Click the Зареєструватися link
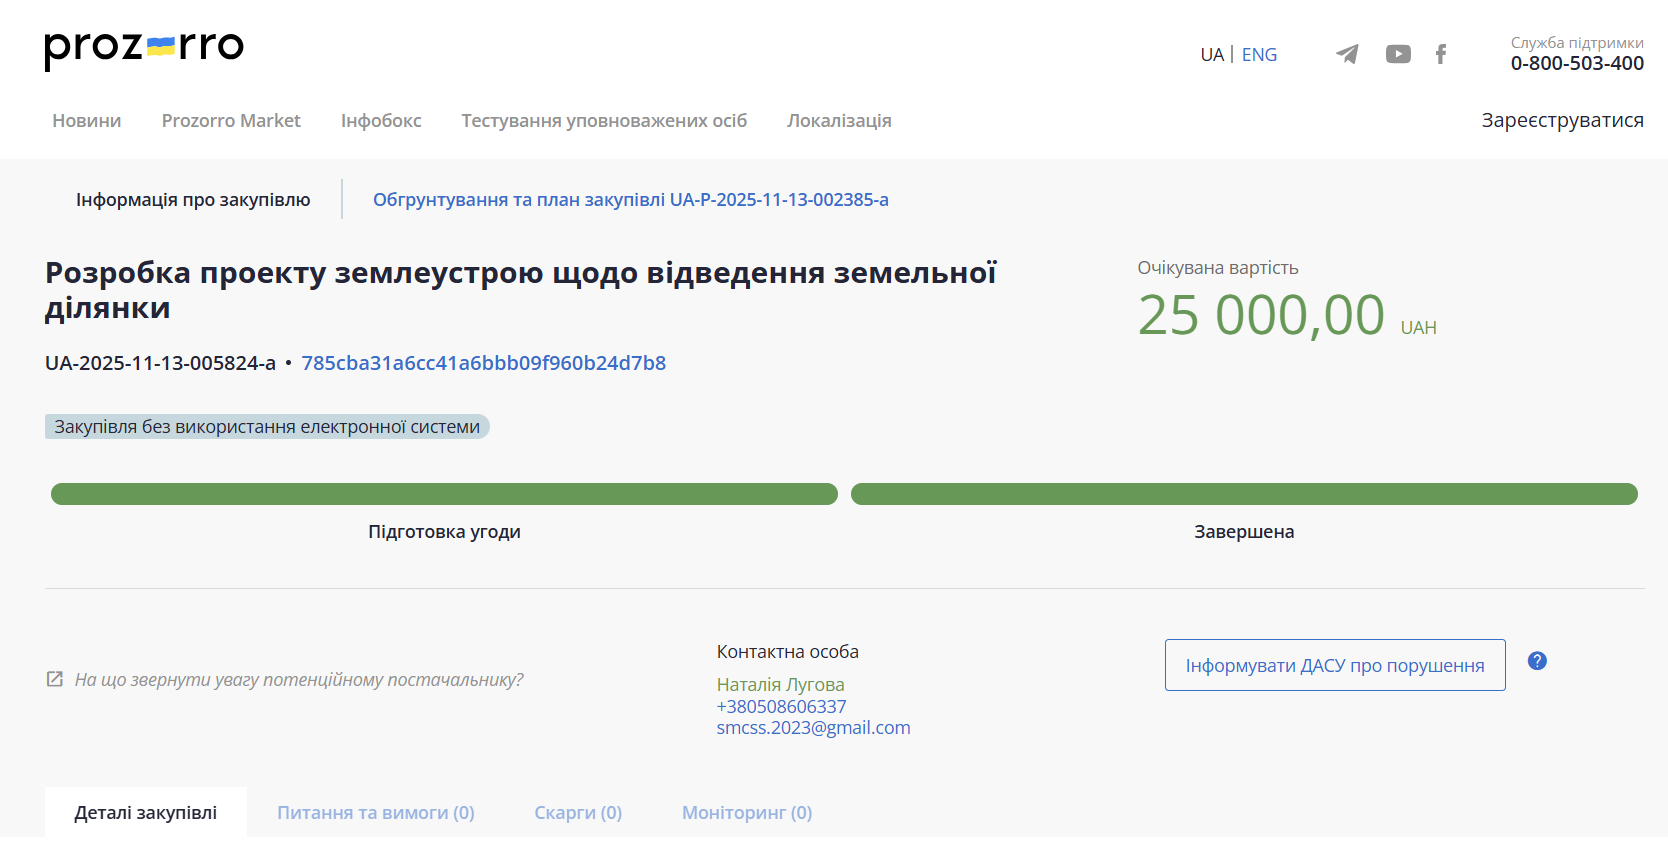The image size is (1668, 860). pyautogui.click(x=1562, y=120)
